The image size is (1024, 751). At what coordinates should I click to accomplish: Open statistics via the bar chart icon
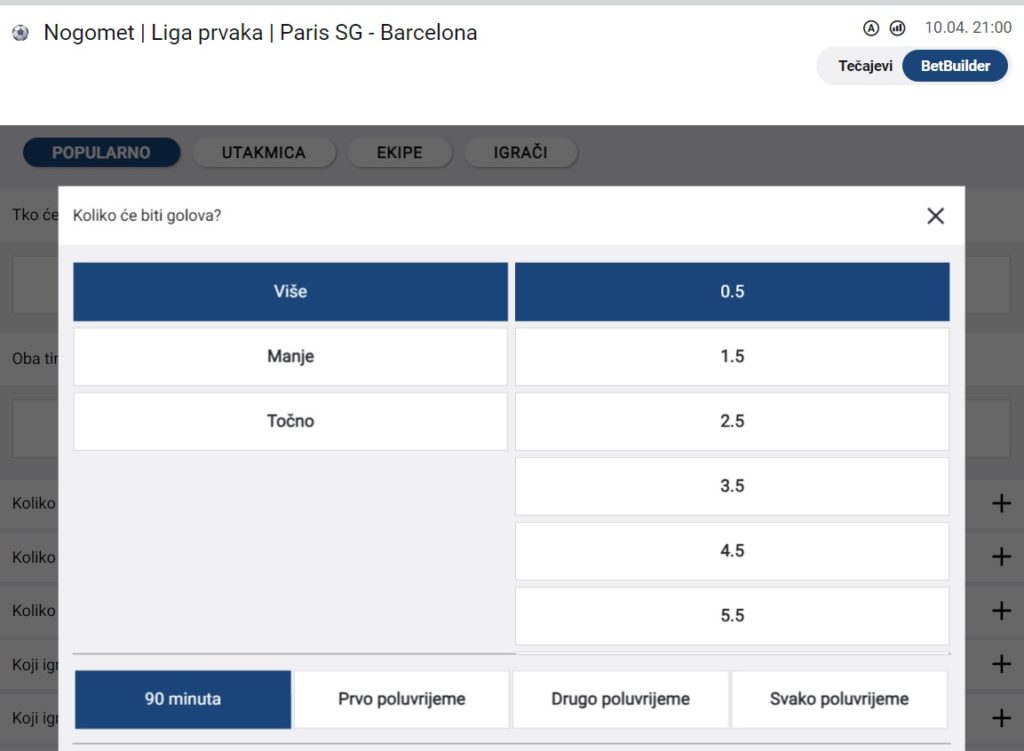[x=897, y=29]
